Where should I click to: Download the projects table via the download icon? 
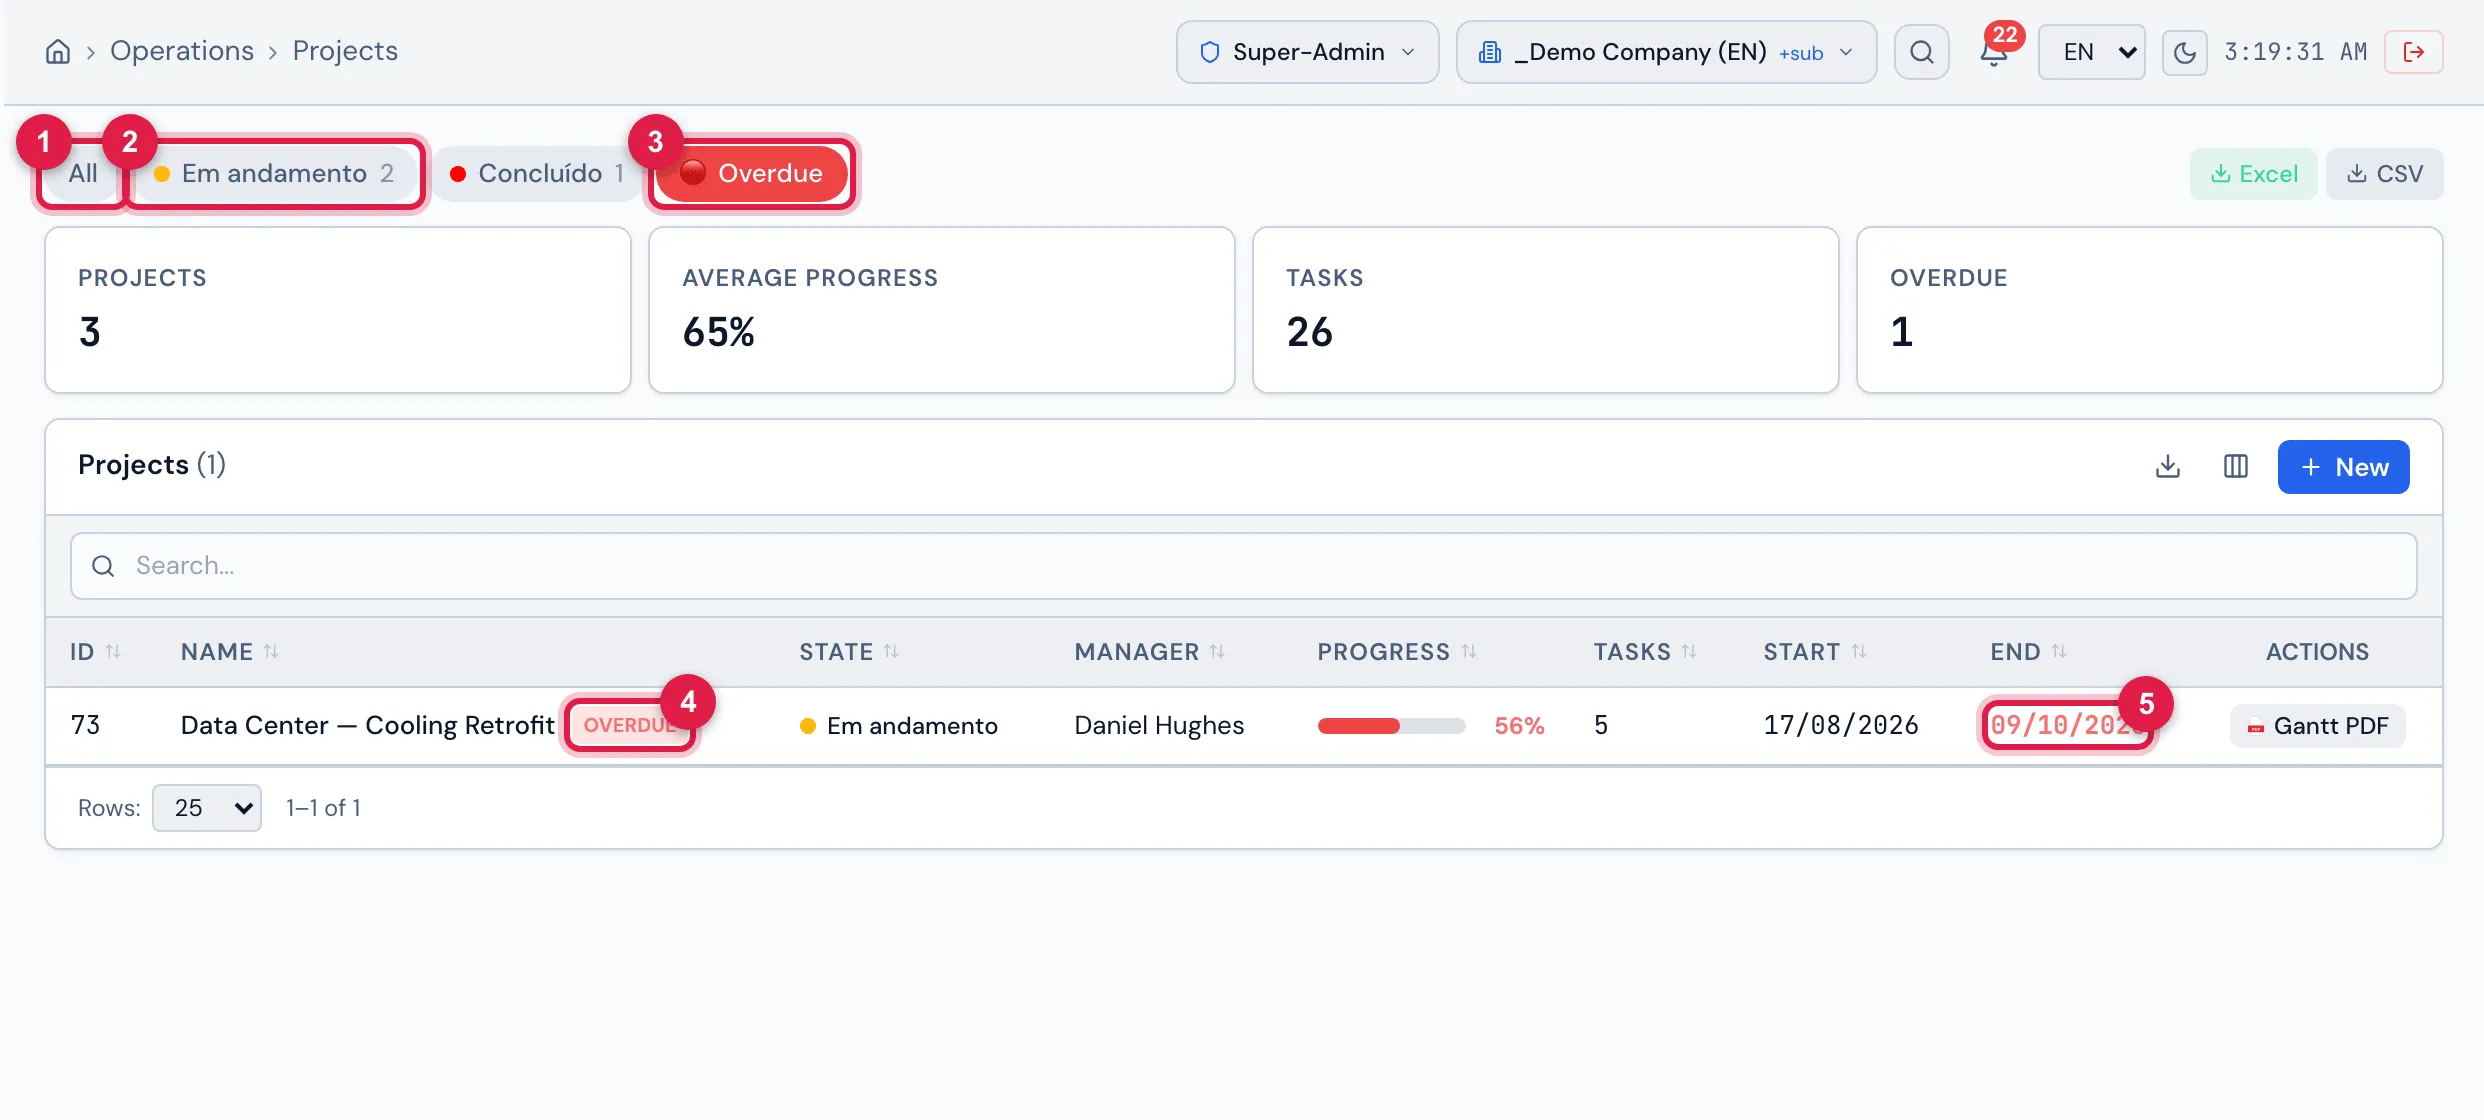coord(2167,467)
